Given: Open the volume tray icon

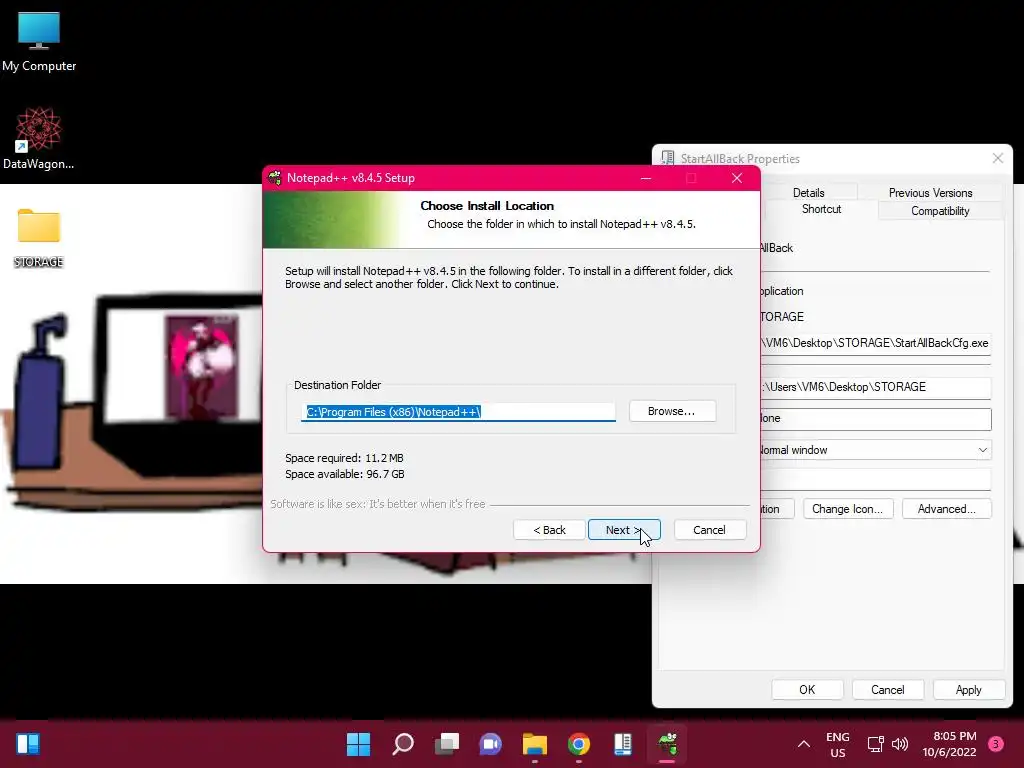Looking at the screenshot, I should tap(900, 744).
